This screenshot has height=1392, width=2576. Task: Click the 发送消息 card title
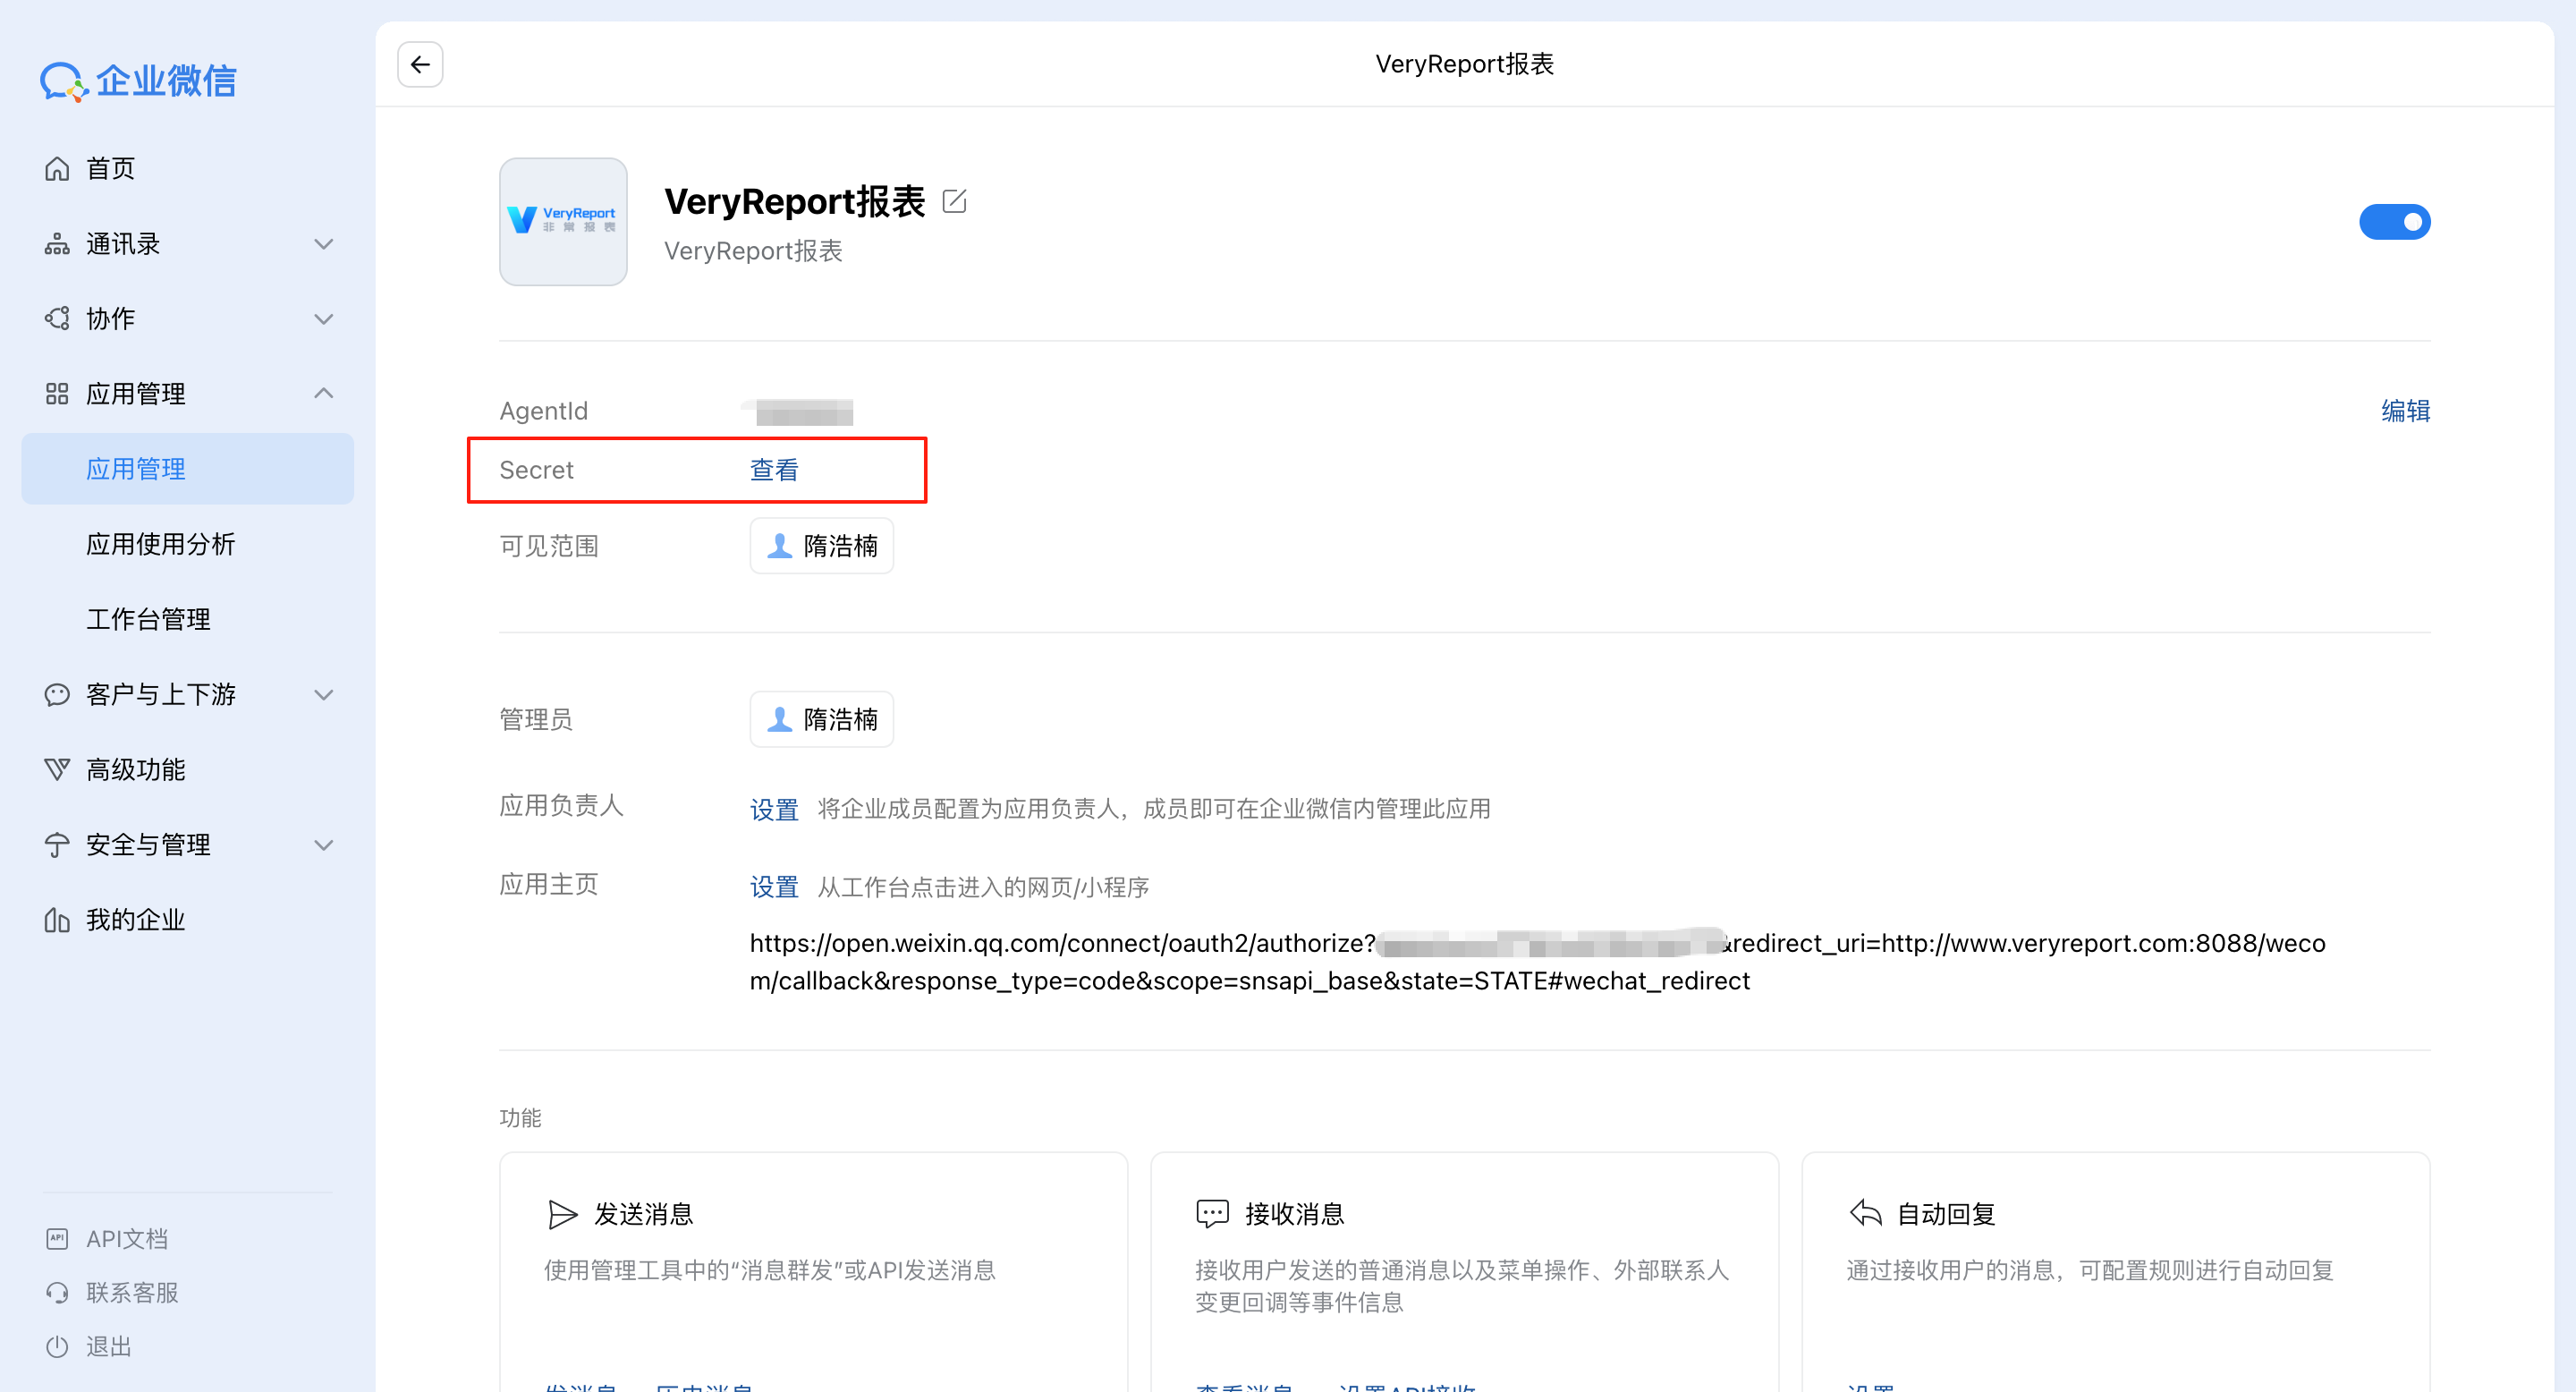point(643,1214)
